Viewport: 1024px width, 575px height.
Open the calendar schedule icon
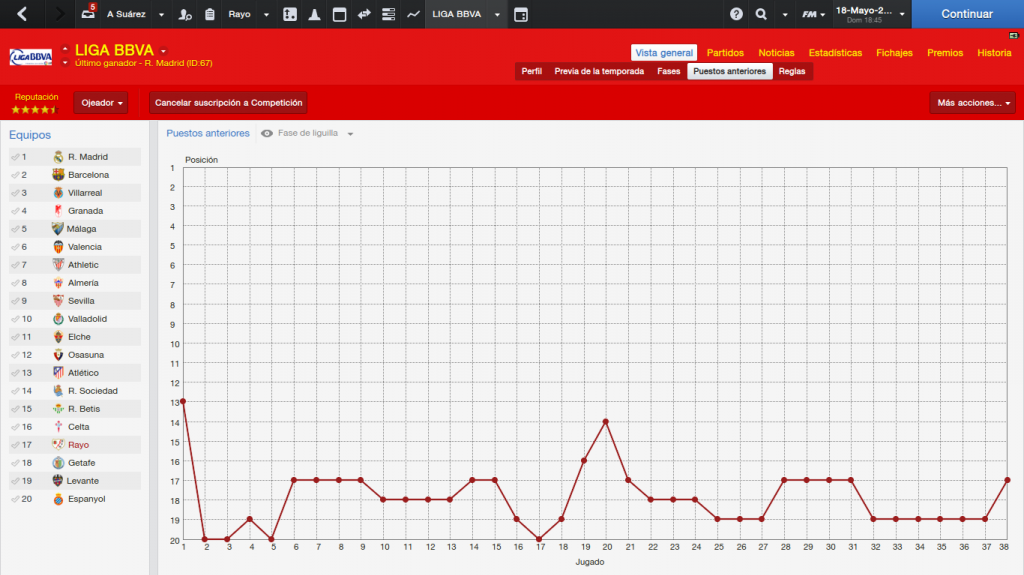click(x=339, y=14)
